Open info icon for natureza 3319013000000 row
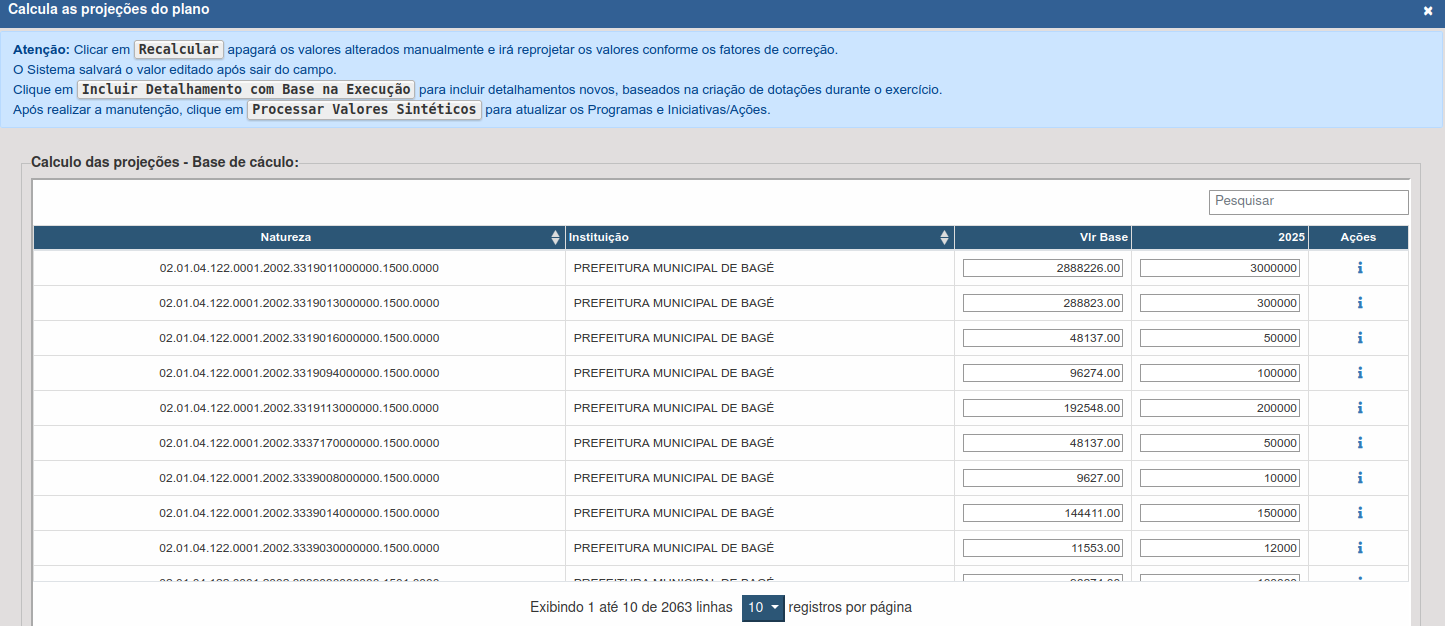 [1360, 303]
